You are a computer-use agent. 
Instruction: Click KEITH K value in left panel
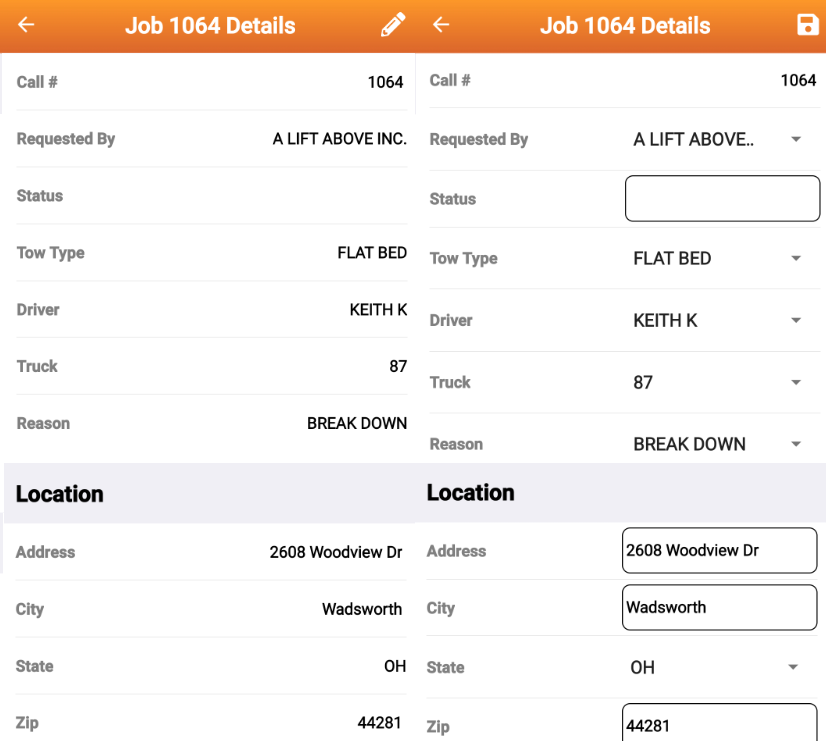[x=378, y=309]
